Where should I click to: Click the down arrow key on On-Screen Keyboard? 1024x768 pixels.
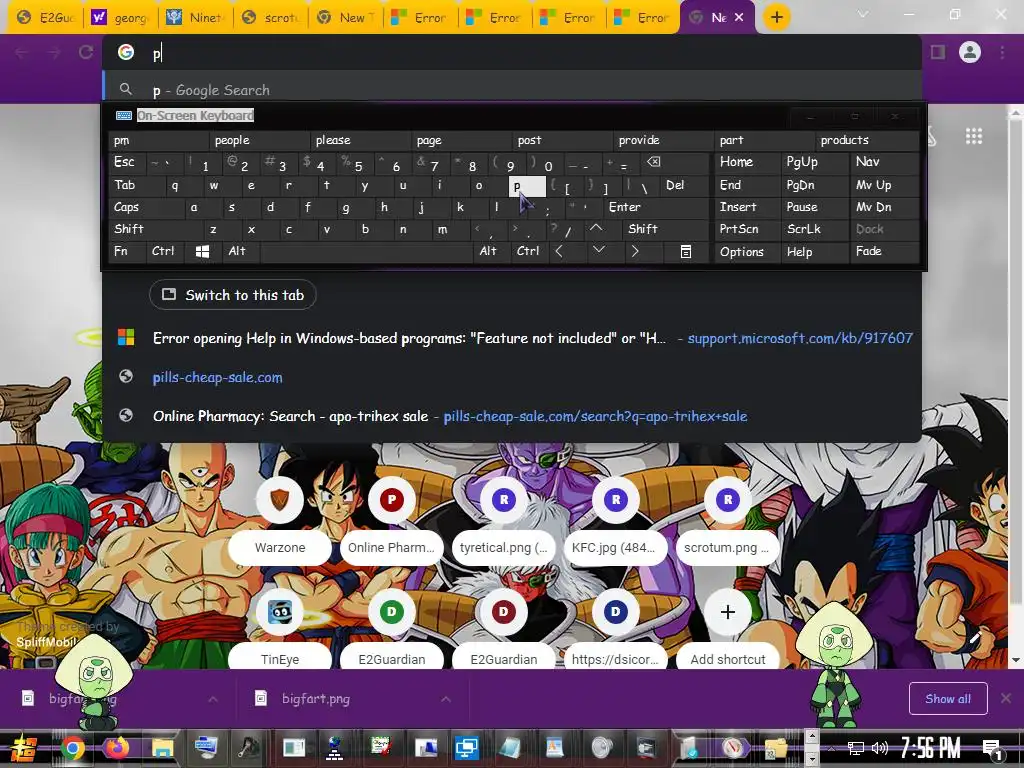tap(598, 250)
